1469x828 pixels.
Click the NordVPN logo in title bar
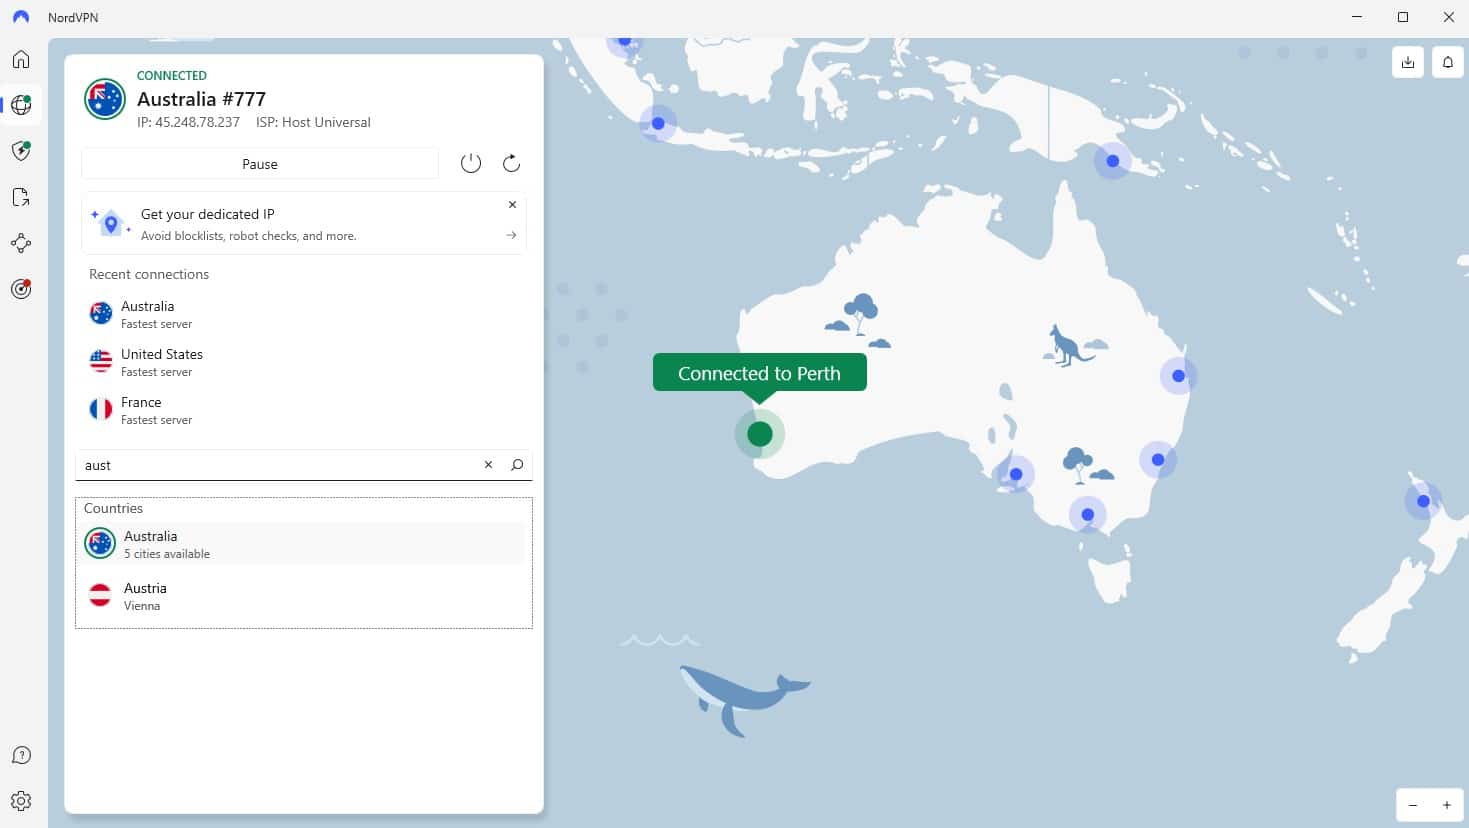(21, 17)
